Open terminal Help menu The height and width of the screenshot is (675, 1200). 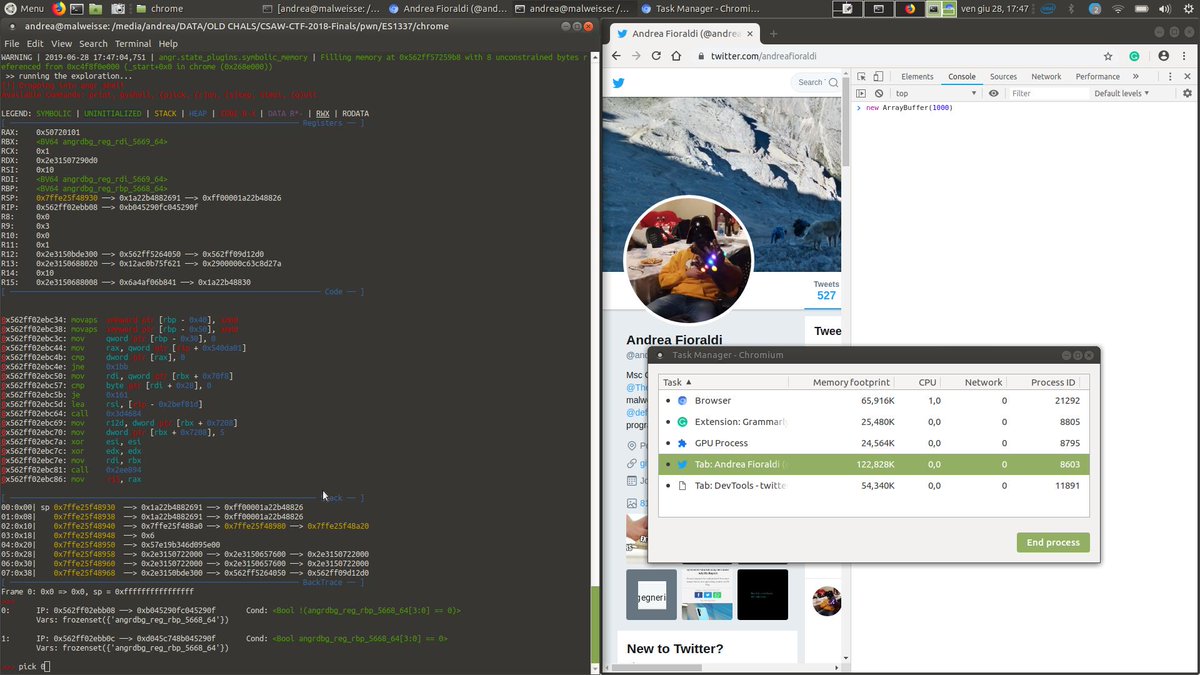coord(168,44)
